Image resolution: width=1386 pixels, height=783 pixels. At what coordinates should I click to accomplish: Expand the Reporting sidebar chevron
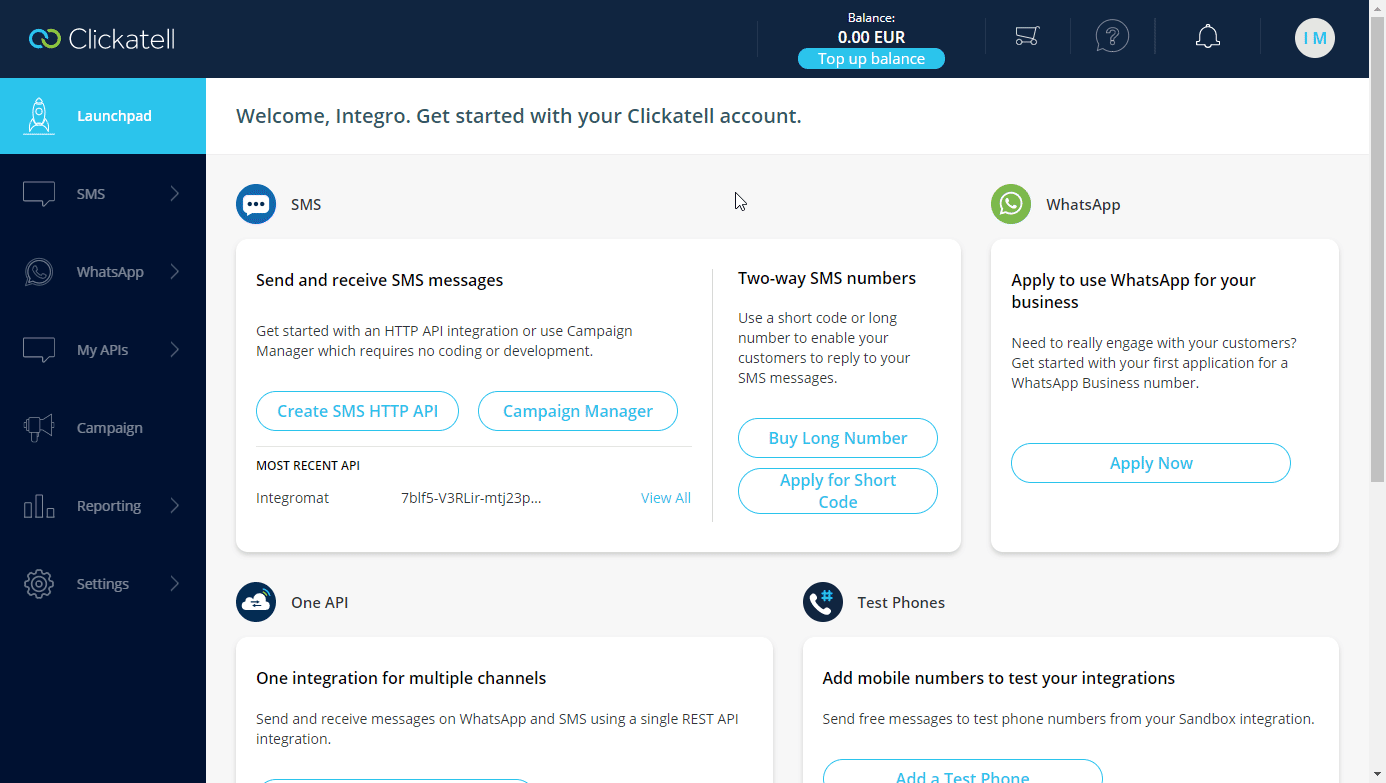(175, 506)
